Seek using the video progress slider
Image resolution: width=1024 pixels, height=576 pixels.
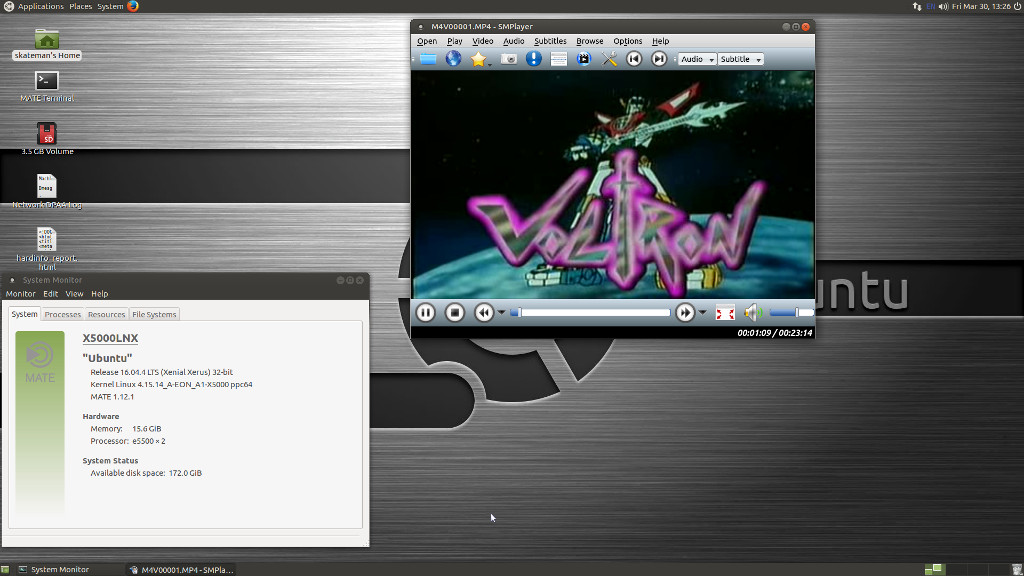tap(590, 313)
